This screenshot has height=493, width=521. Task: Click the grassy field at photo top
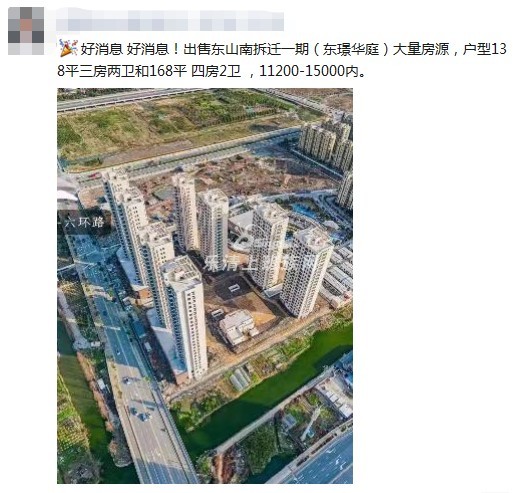[180, 125]
